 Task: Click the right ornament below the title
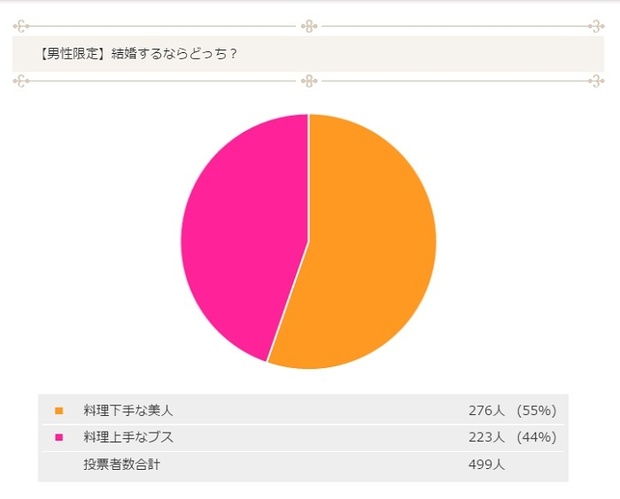tap(598, 81)
